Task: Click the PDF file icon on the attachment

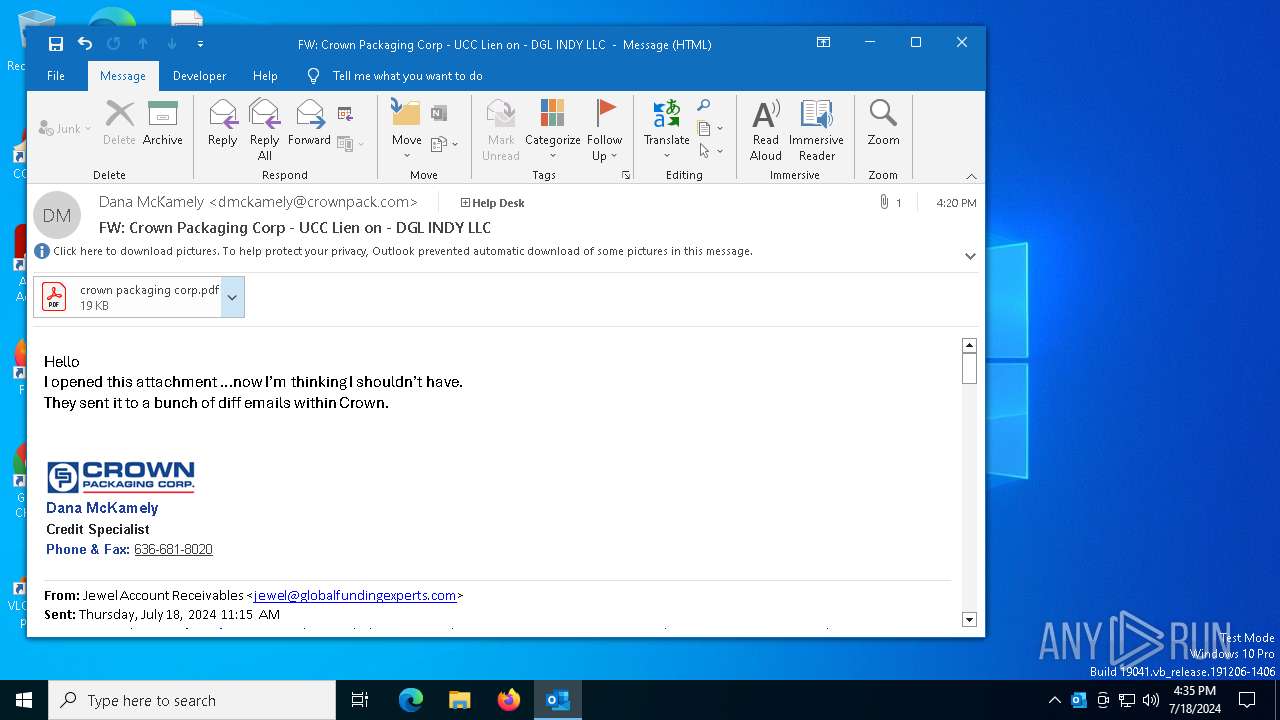Action: click(x=54, y=297)
